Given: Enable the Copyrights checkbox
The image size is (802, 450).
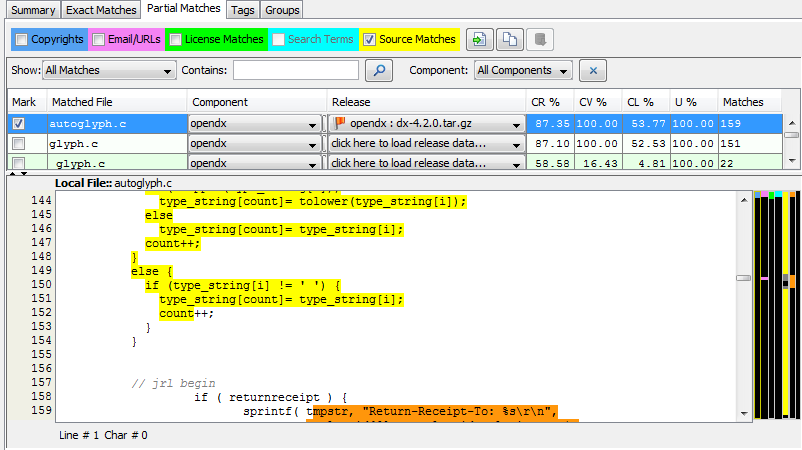Looking at the screenshot, I should pos(21,40).
